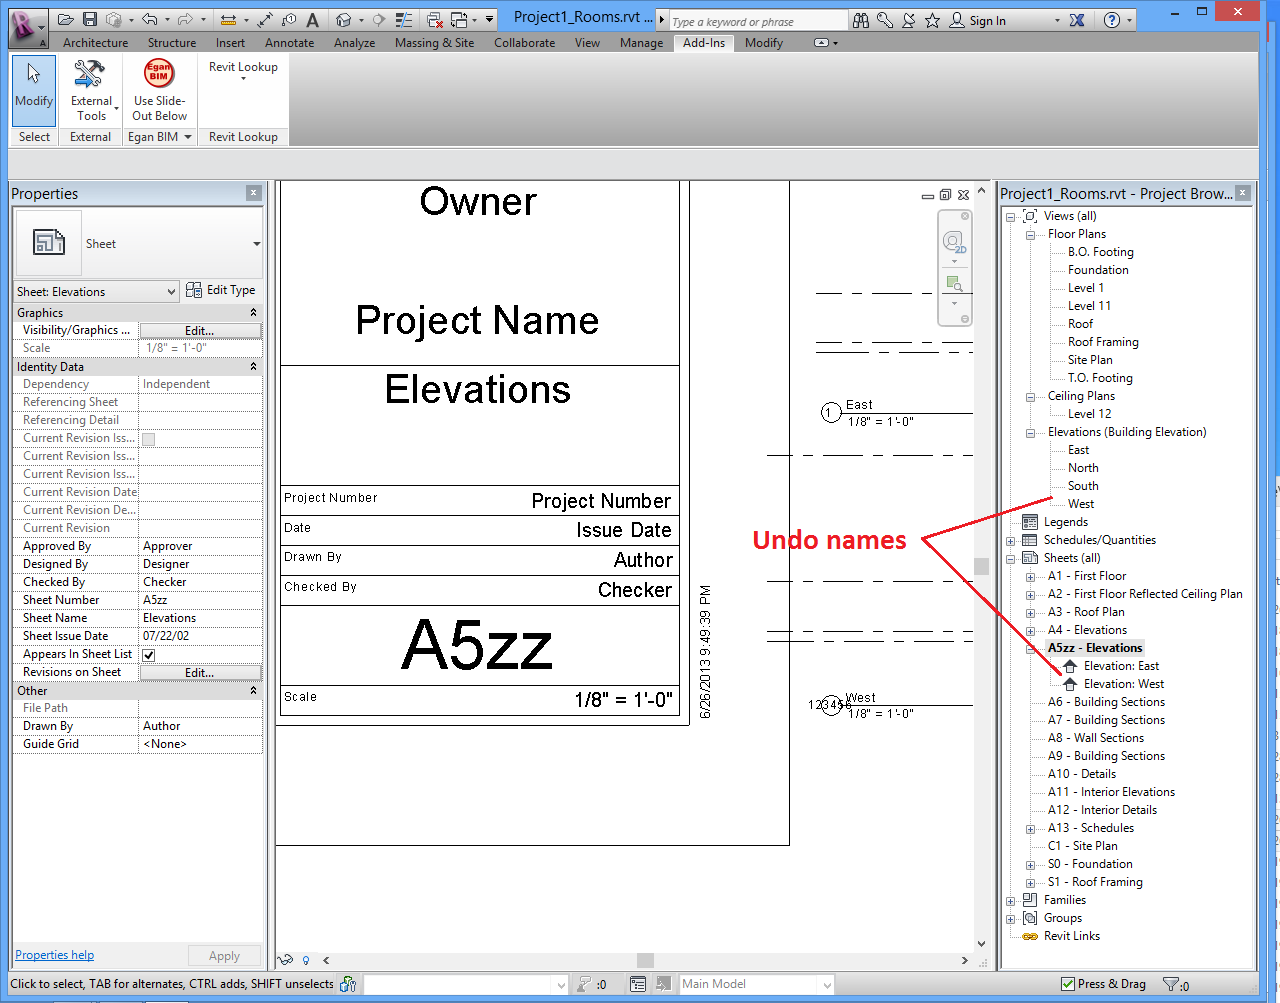Select Level 1 floor plan in browser
The width and height of the screenshot is (1280, 1003).
(x=1086, y=288)
